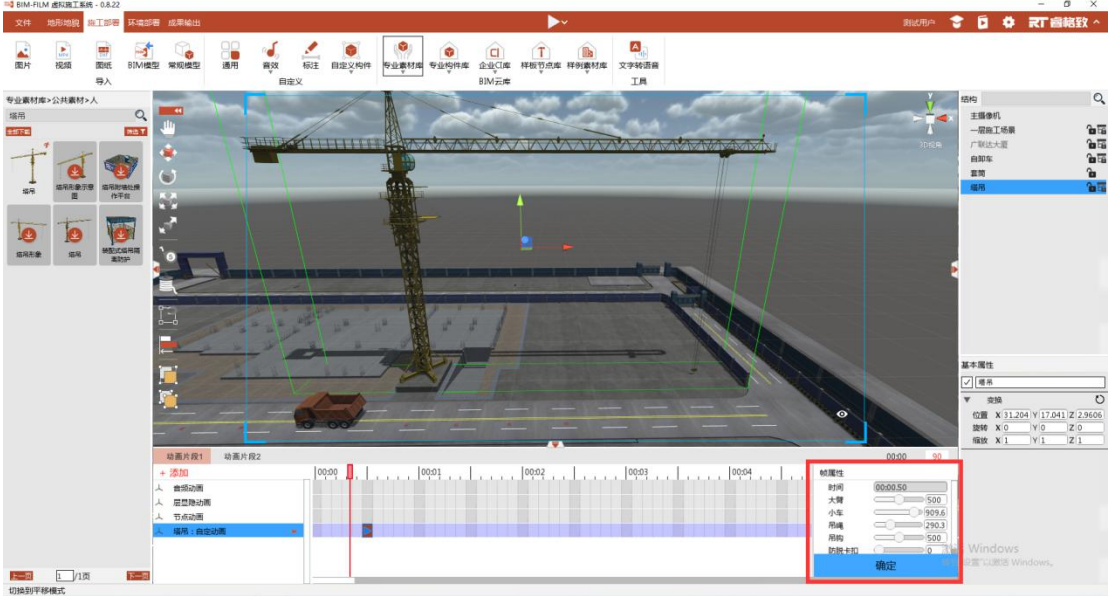Click the search icon in structure panel
Screen dimensions: 1112x596
pos(1099,99)
